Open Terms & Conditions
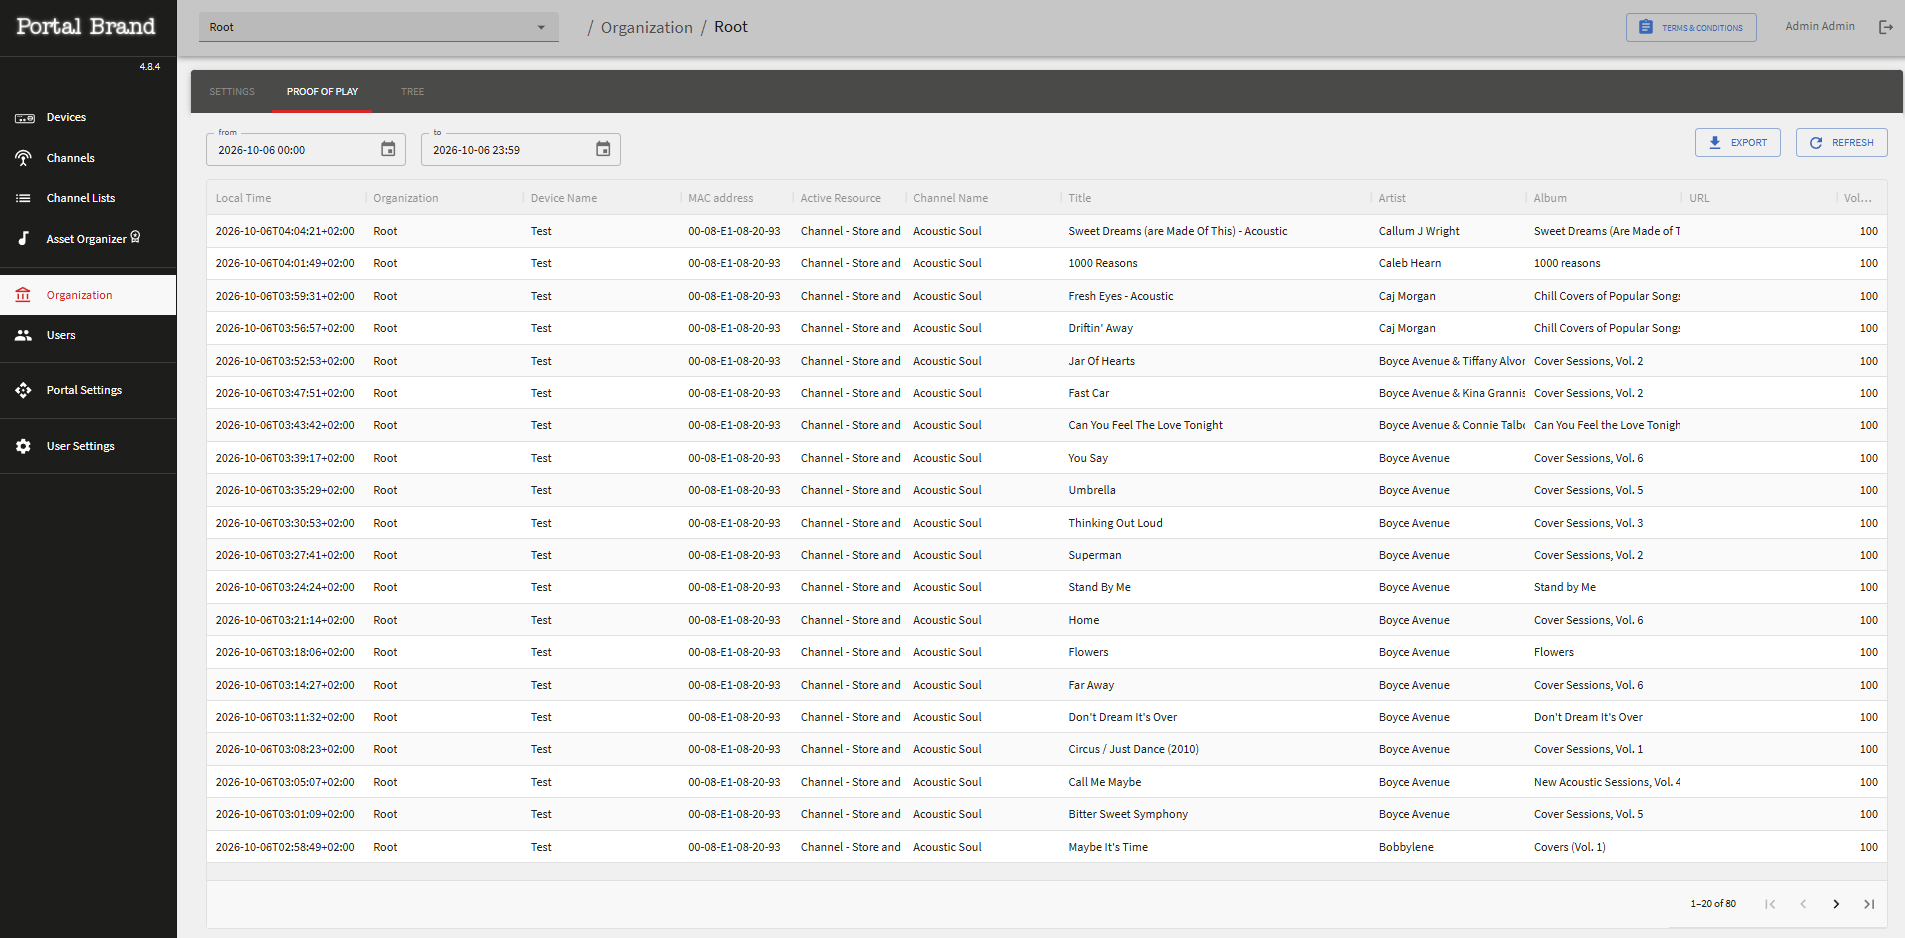 (1691, 27)
